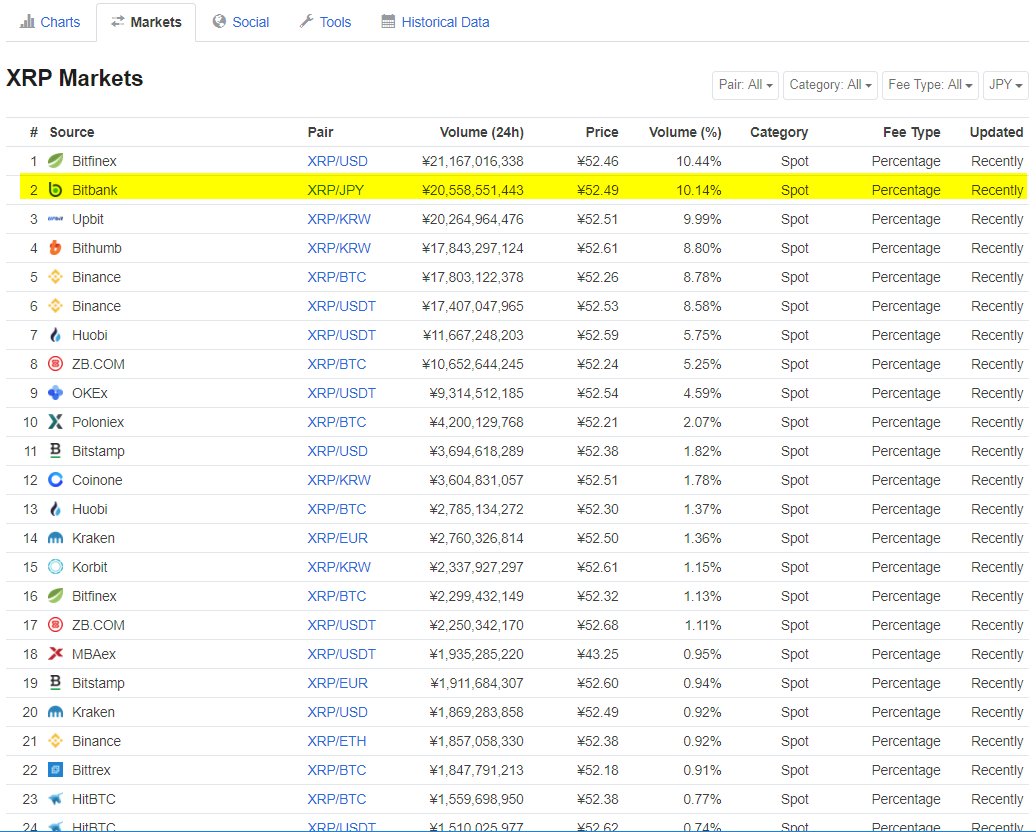Click the Huobi logo in row 13
Image resolution: width=1036 pixels, height=832 pixels.
point(56,509)
